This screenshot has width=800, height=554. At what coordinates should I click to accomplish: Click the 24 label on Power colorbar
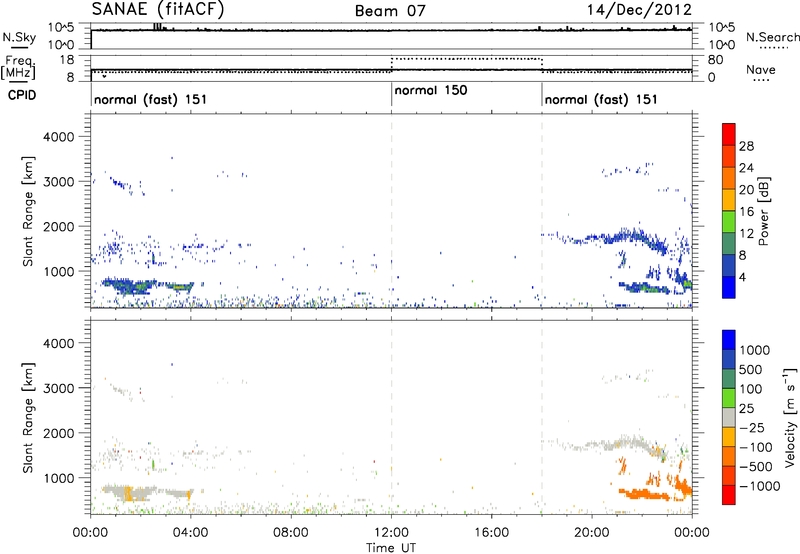pos(746,168)
